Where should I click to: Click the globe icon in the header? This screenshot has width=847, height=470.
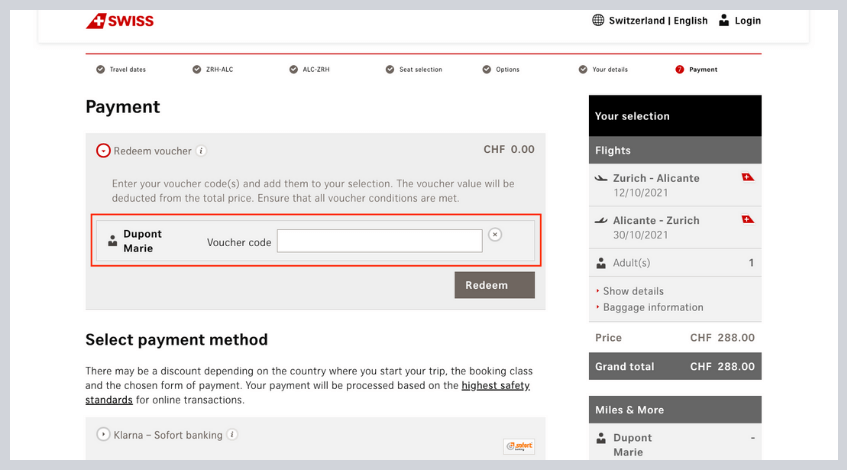[x=598, y=21]
